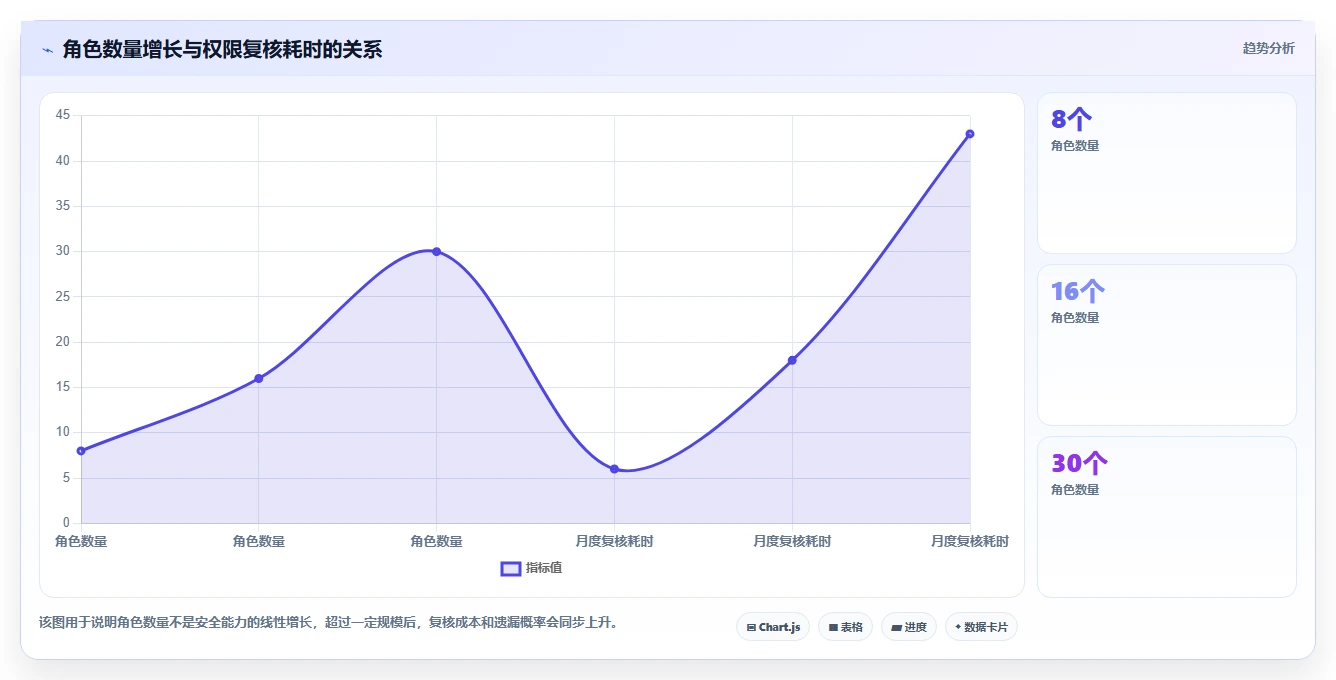
Task: Click the y-axis label 15
Action: (63, 387)
